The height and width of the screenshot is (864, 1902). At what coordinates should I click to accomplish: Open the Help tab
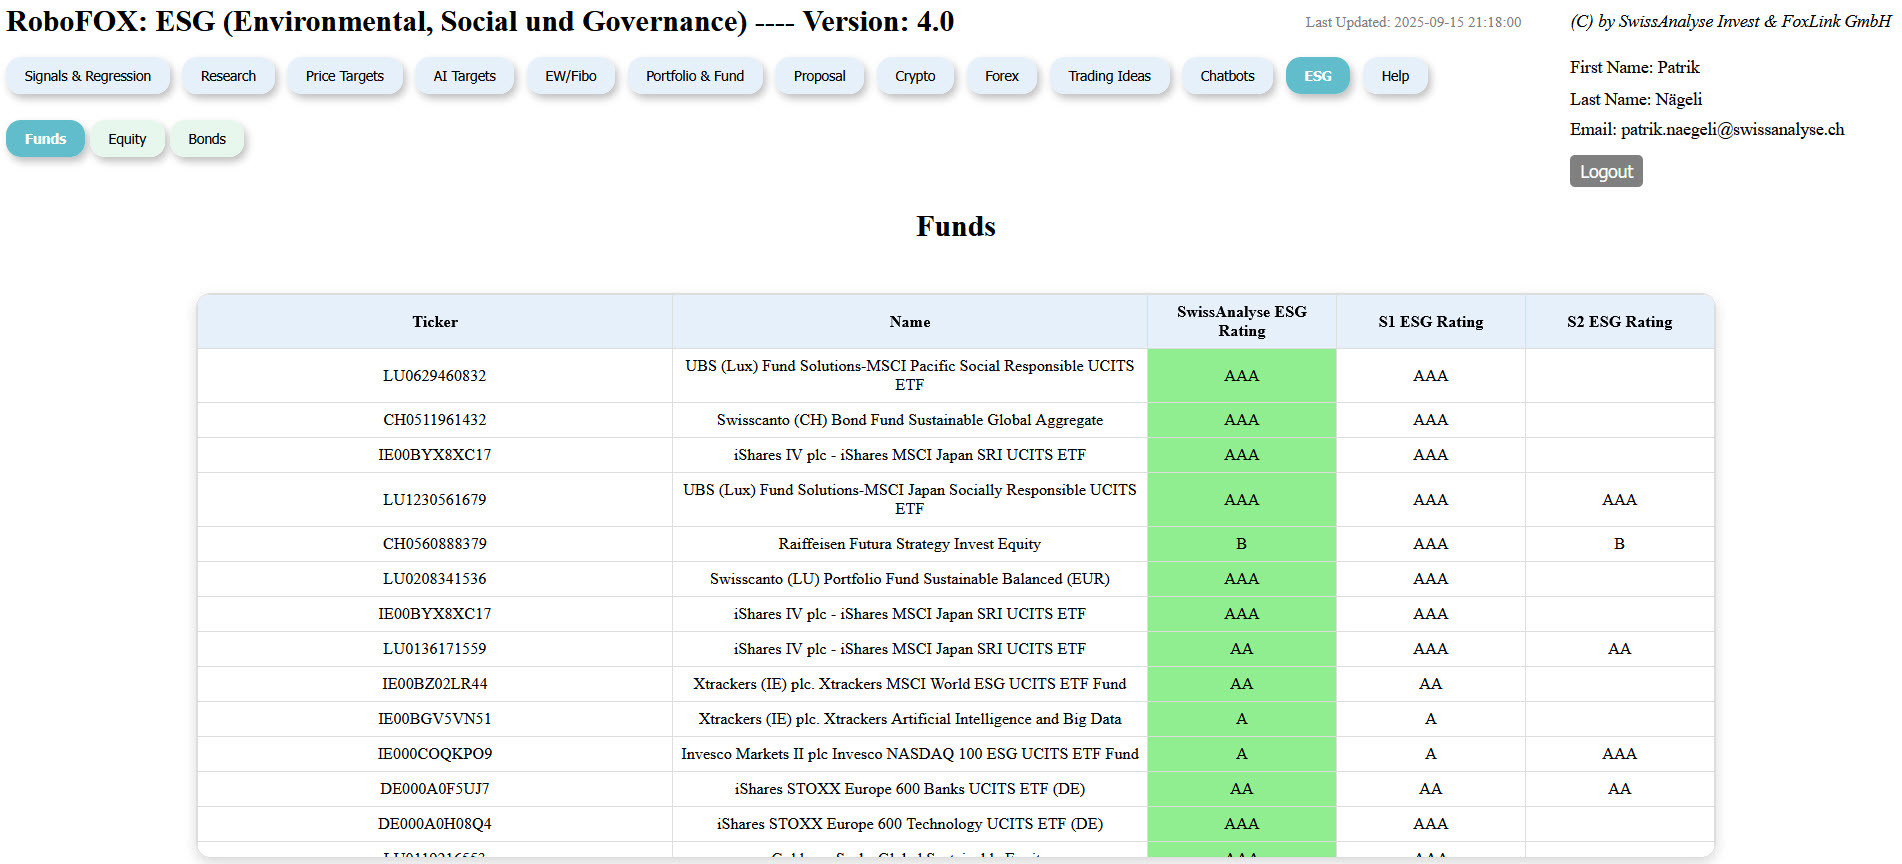pos(1395,76)
